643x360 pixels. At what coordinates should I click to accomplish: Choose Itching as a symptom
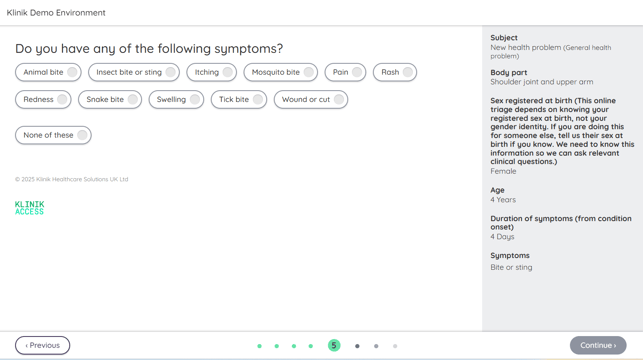tap(212, 72)
